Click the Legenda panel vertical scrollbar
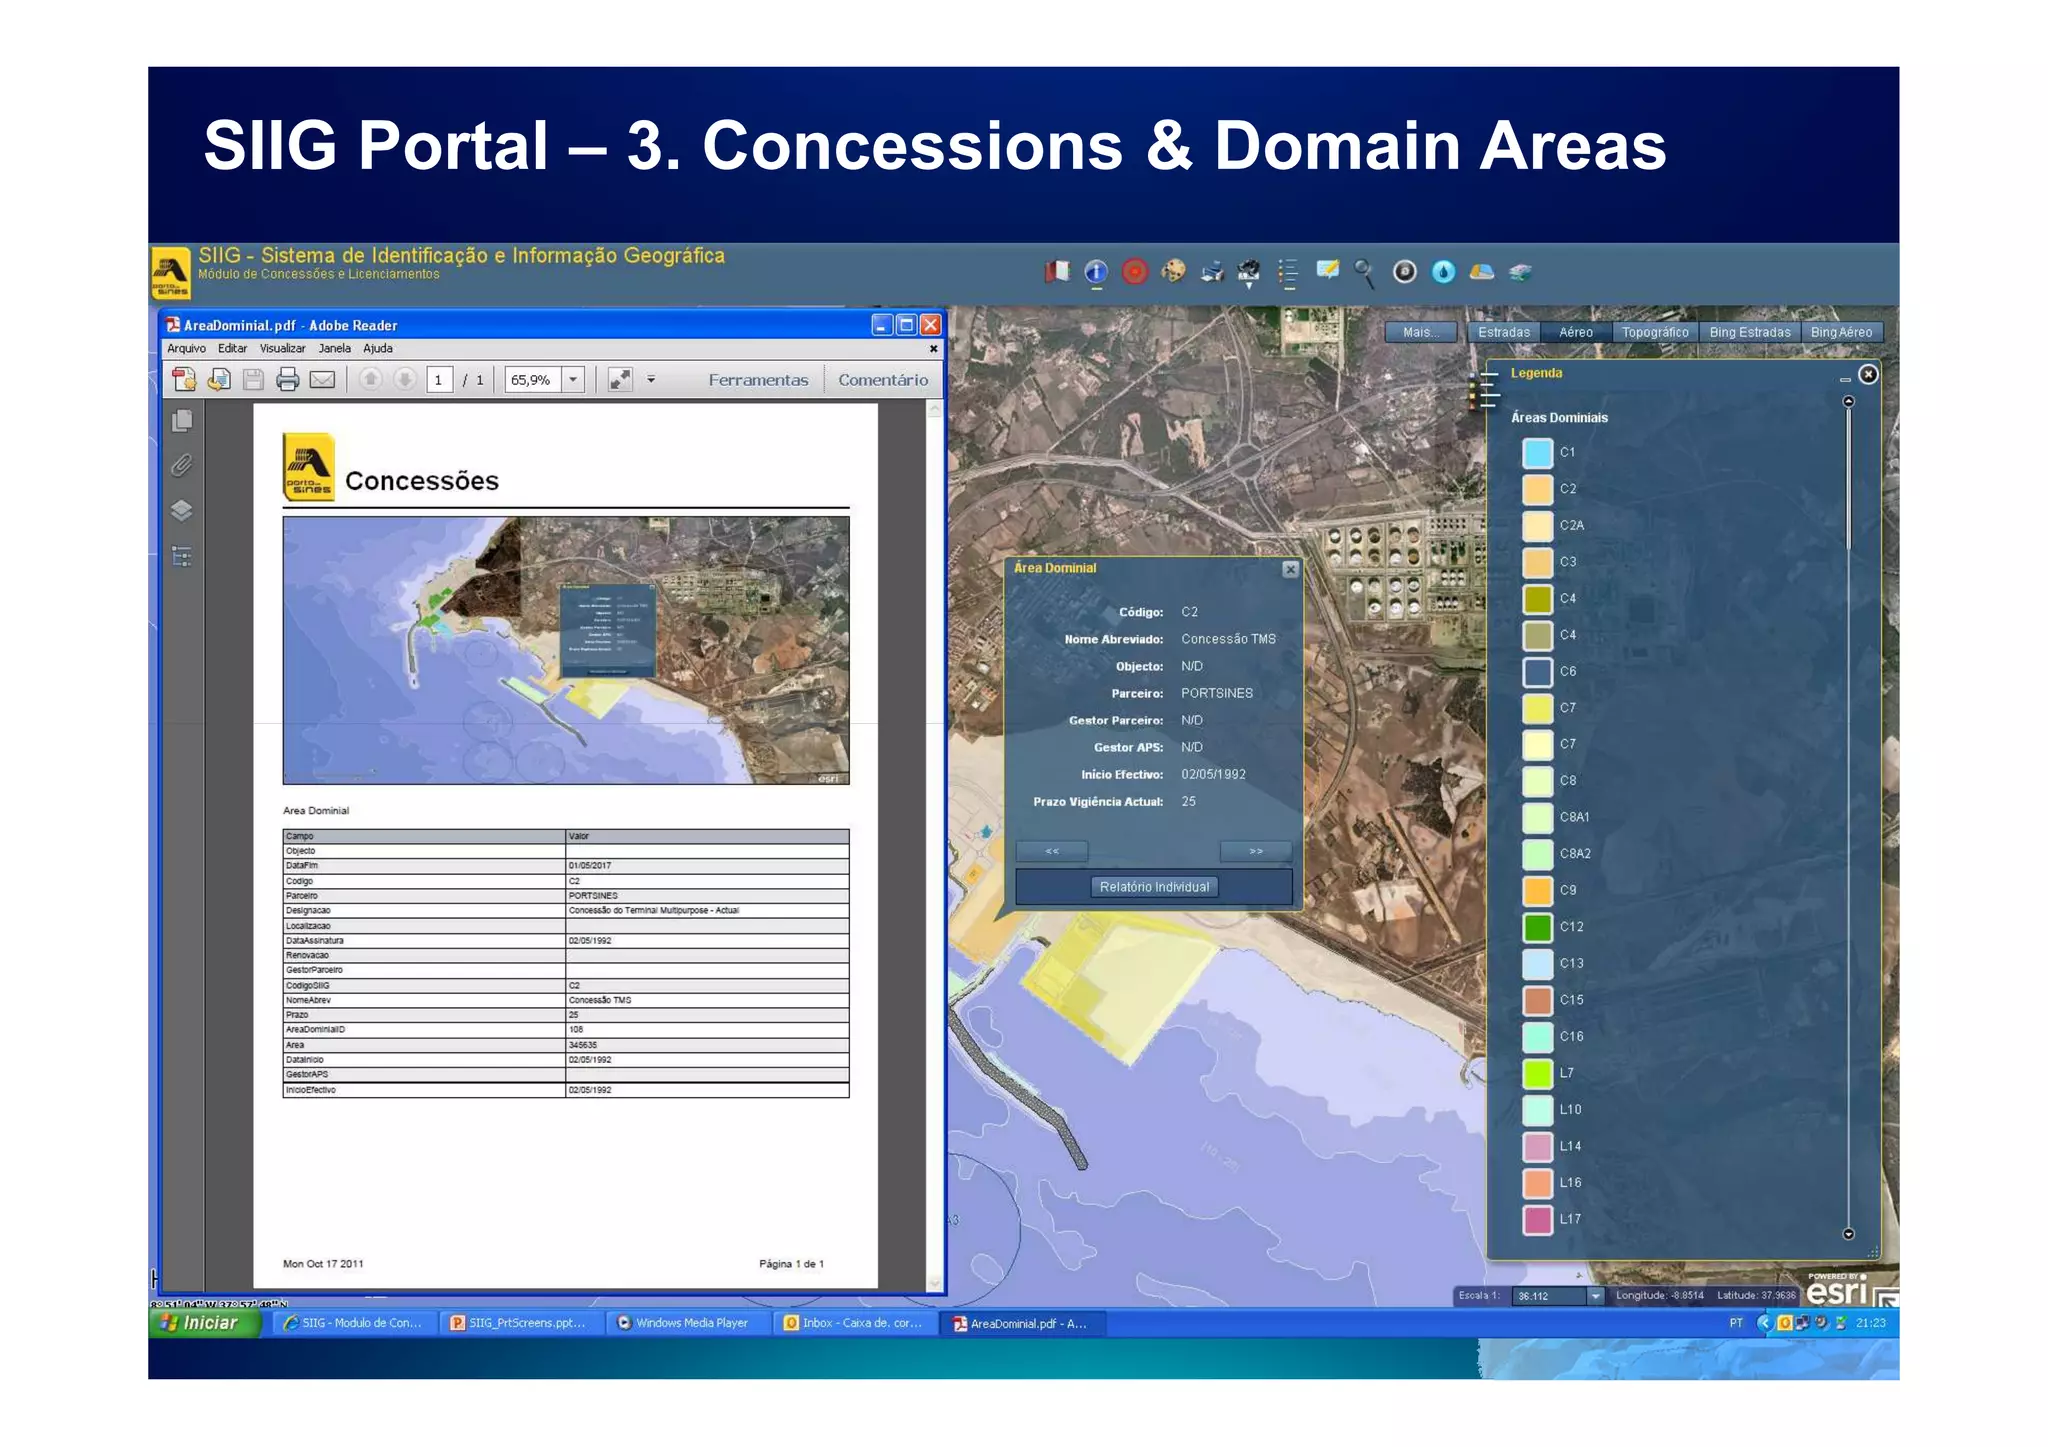The height and width of the screenshot is (1447, 2048). point(1848,817)
